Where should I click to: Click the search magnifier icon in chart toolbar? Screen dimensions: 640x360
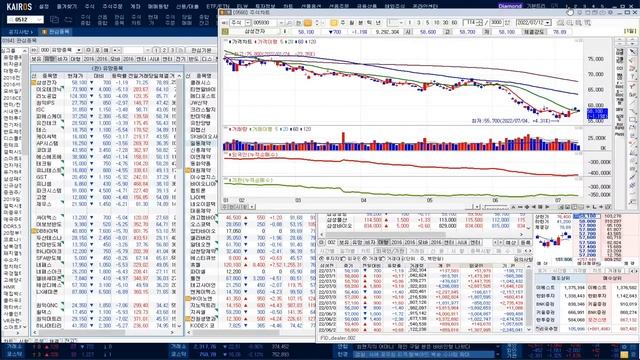289,23
